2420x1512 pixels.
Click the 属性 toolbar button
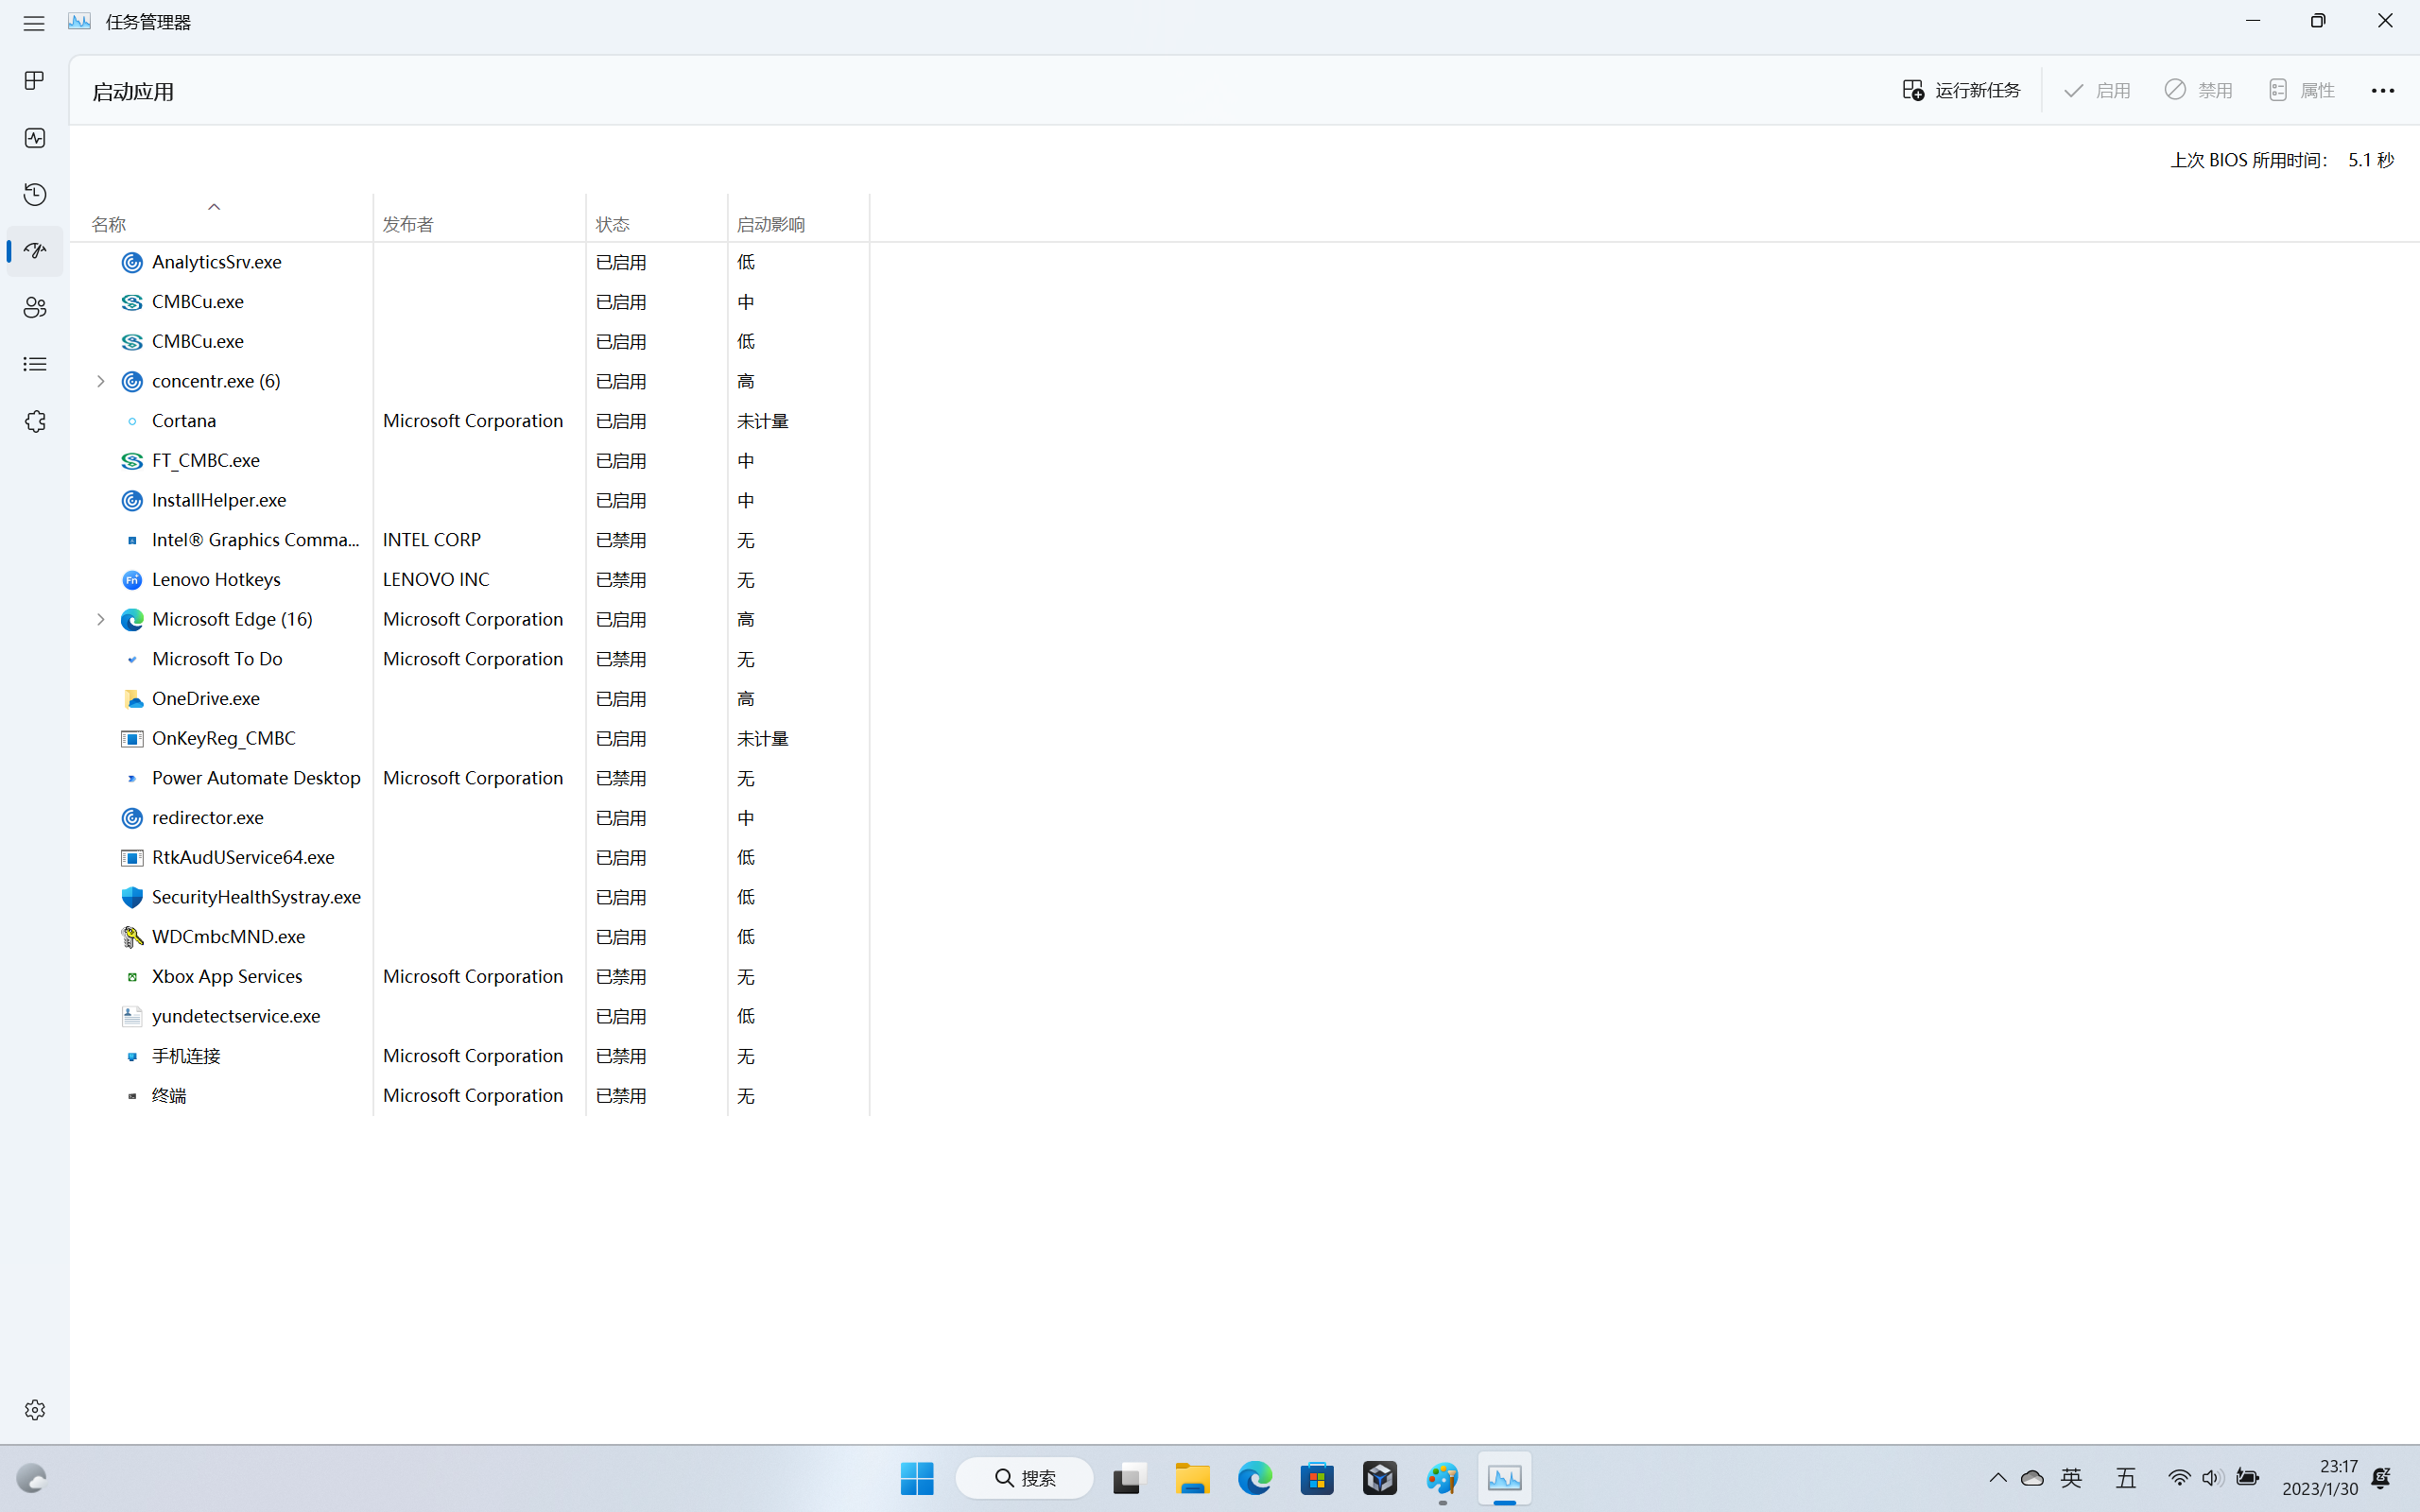pyautogui.click(x=2301, y=90)
